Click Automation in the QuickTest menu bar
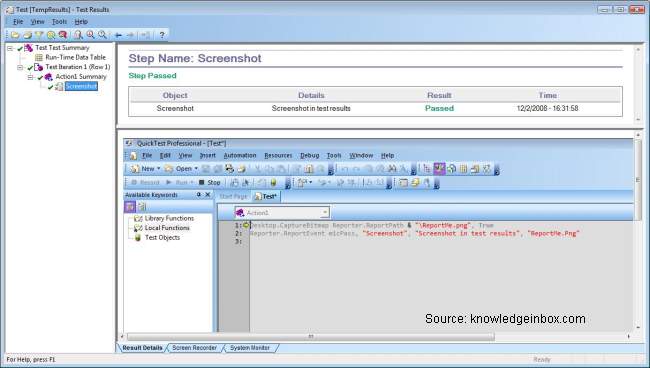 tap(240, 155)
